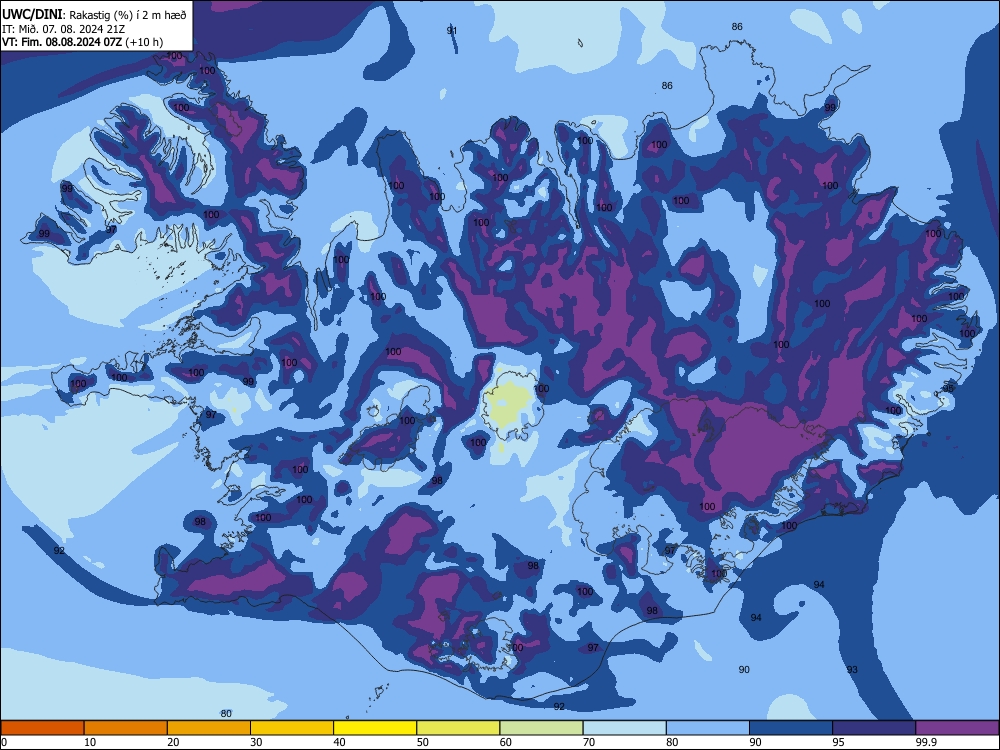Click the 92 value west of the peninsula
Screen dimensions: 1000x750
(x=59, y=550)
